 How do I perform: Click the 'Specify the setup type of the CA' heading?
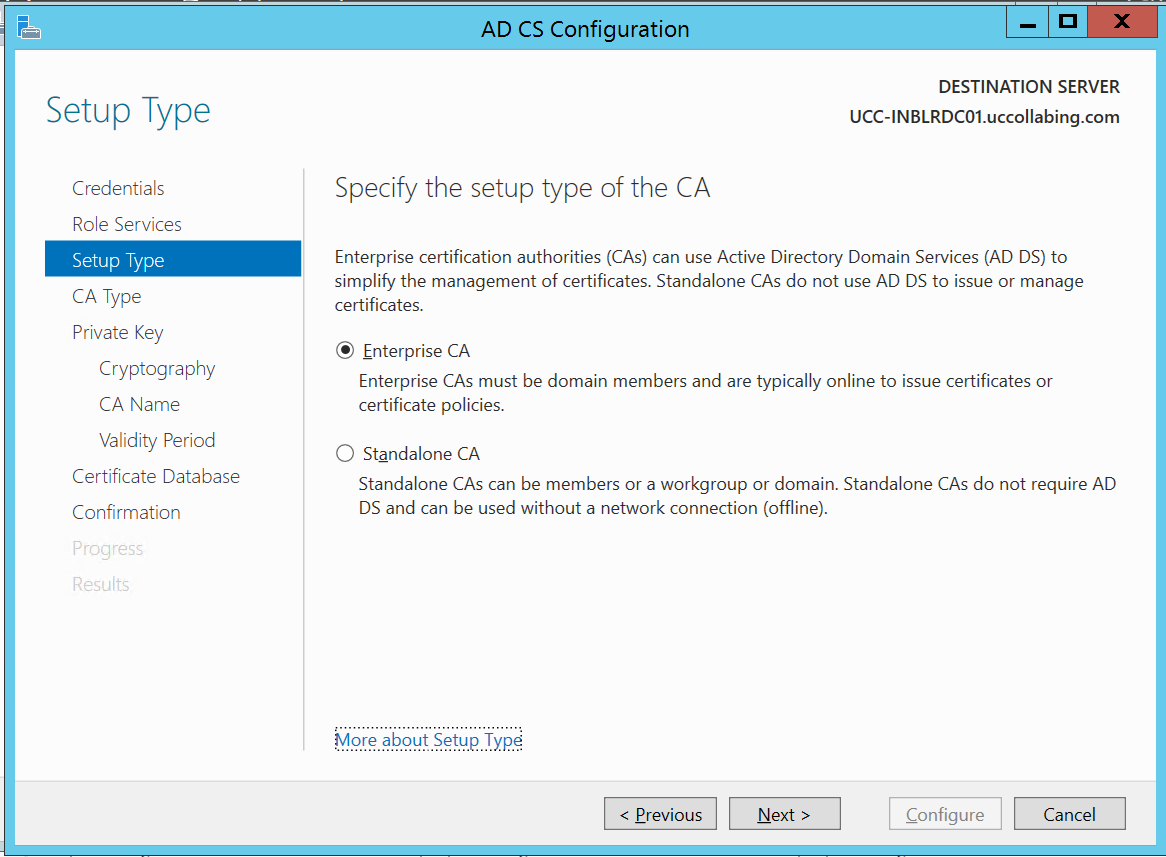(522, 187)
